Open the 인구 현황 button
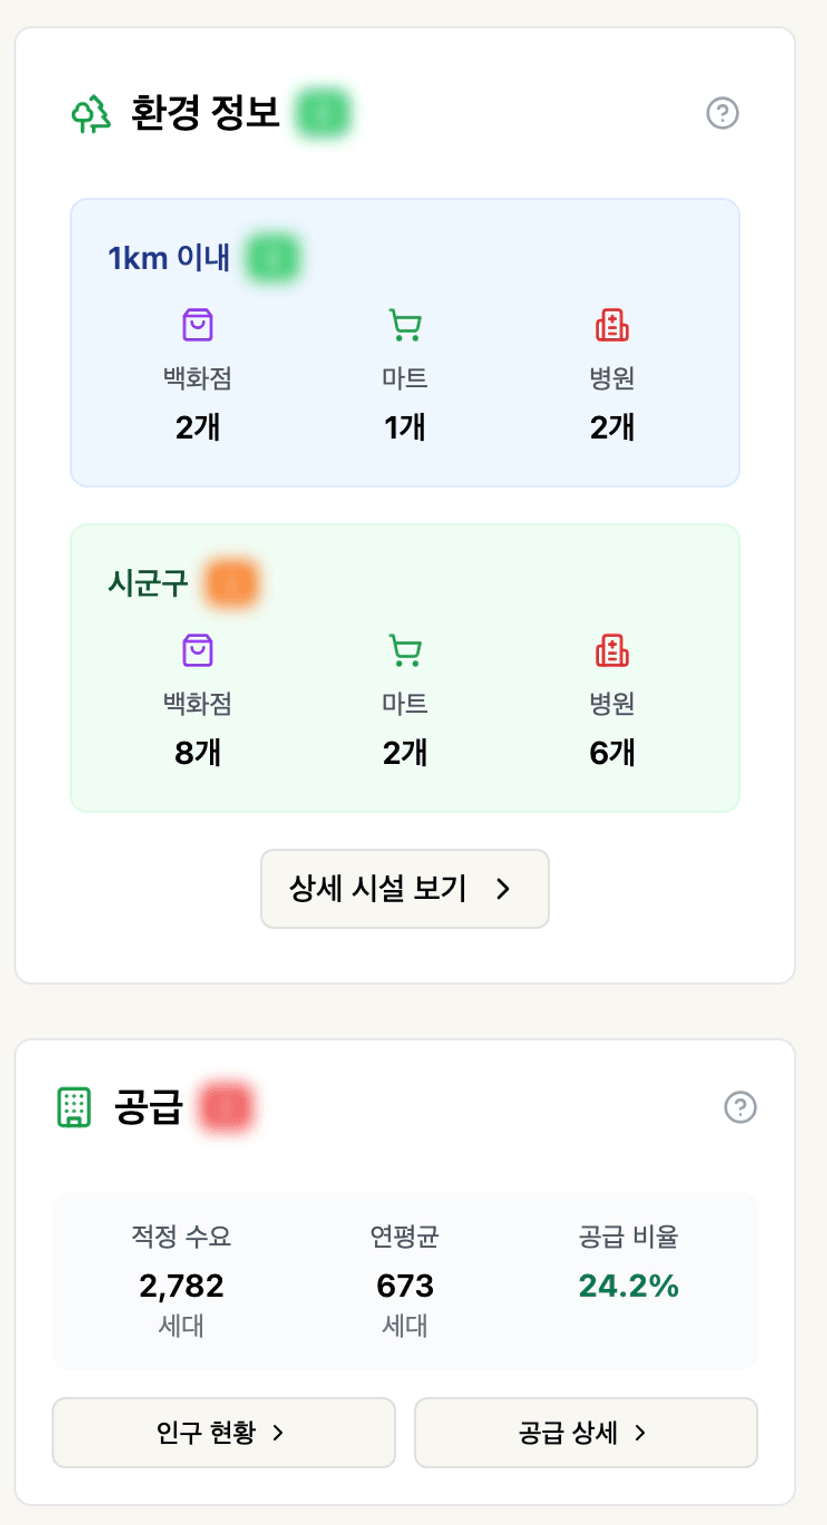The height and width of the screenshot is (1525, 827). [x=223, y=1433]
